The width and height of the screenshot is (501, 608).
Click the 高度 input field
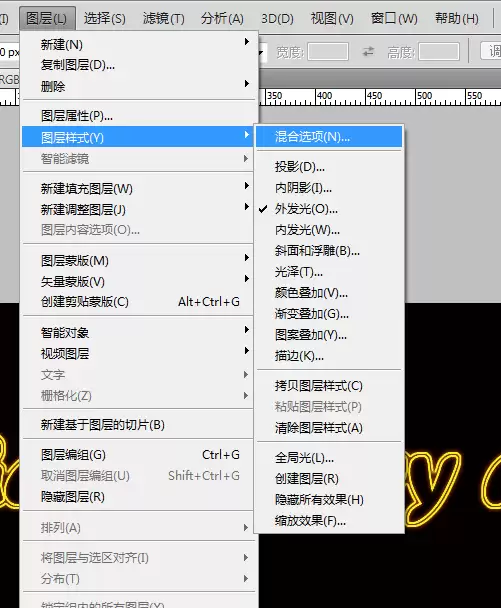[439, 52]
